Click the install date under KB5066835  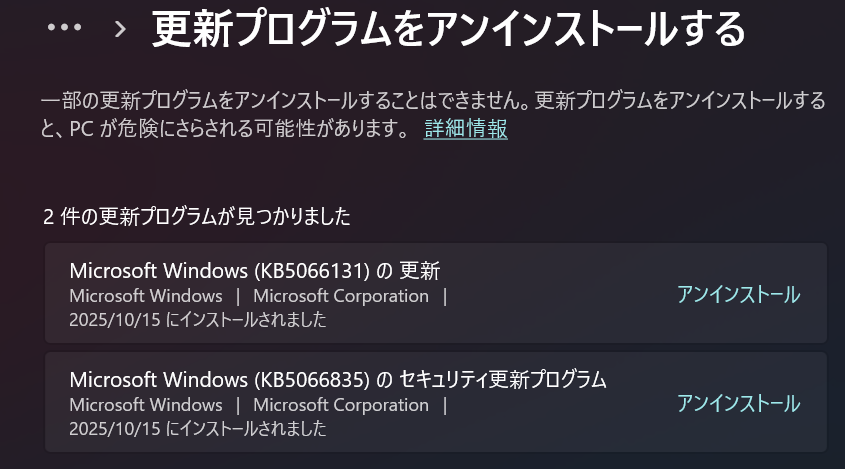198,429
